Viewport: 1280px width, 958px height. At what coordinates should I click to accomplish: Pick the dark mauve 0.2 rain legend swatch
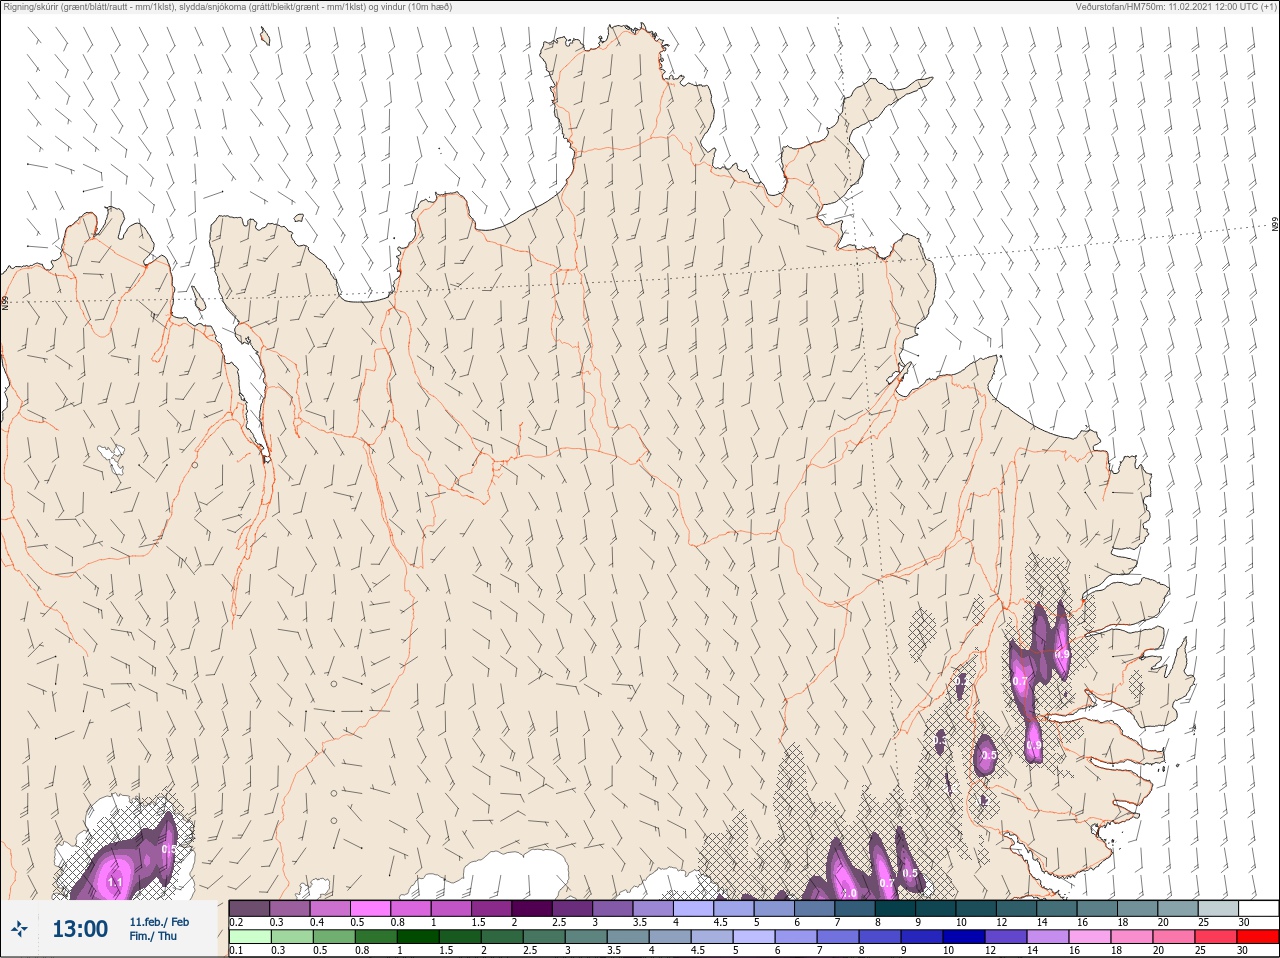[x=249, y=908]
